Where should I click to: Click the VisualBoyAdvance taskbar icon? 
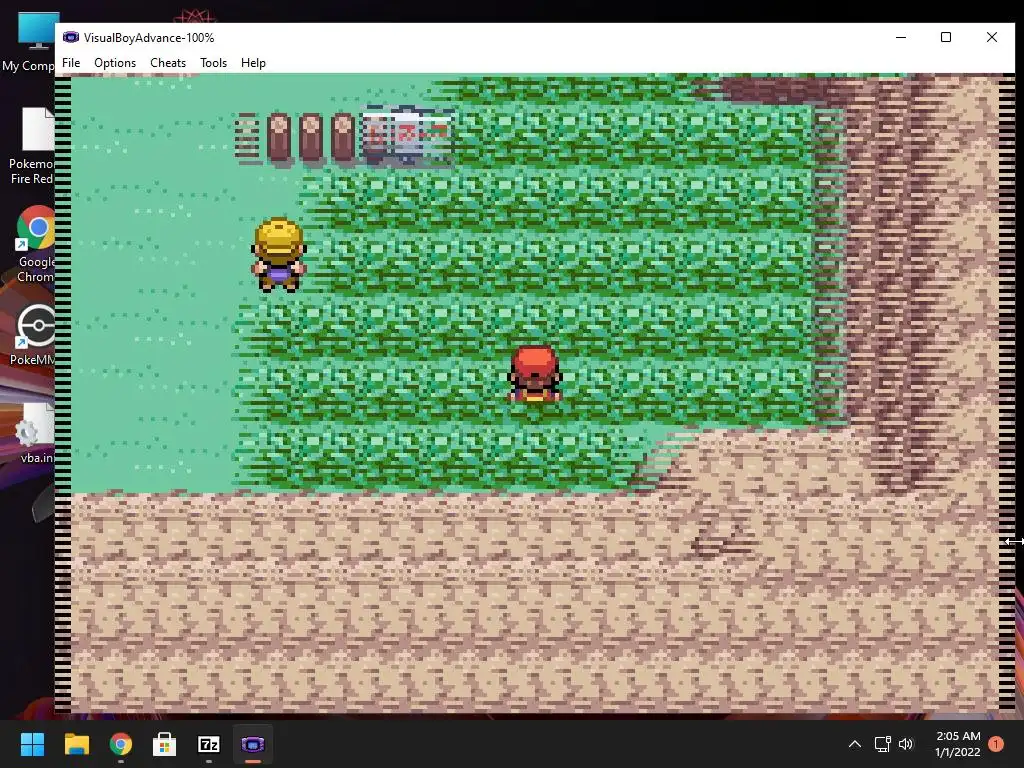point(253,744)
